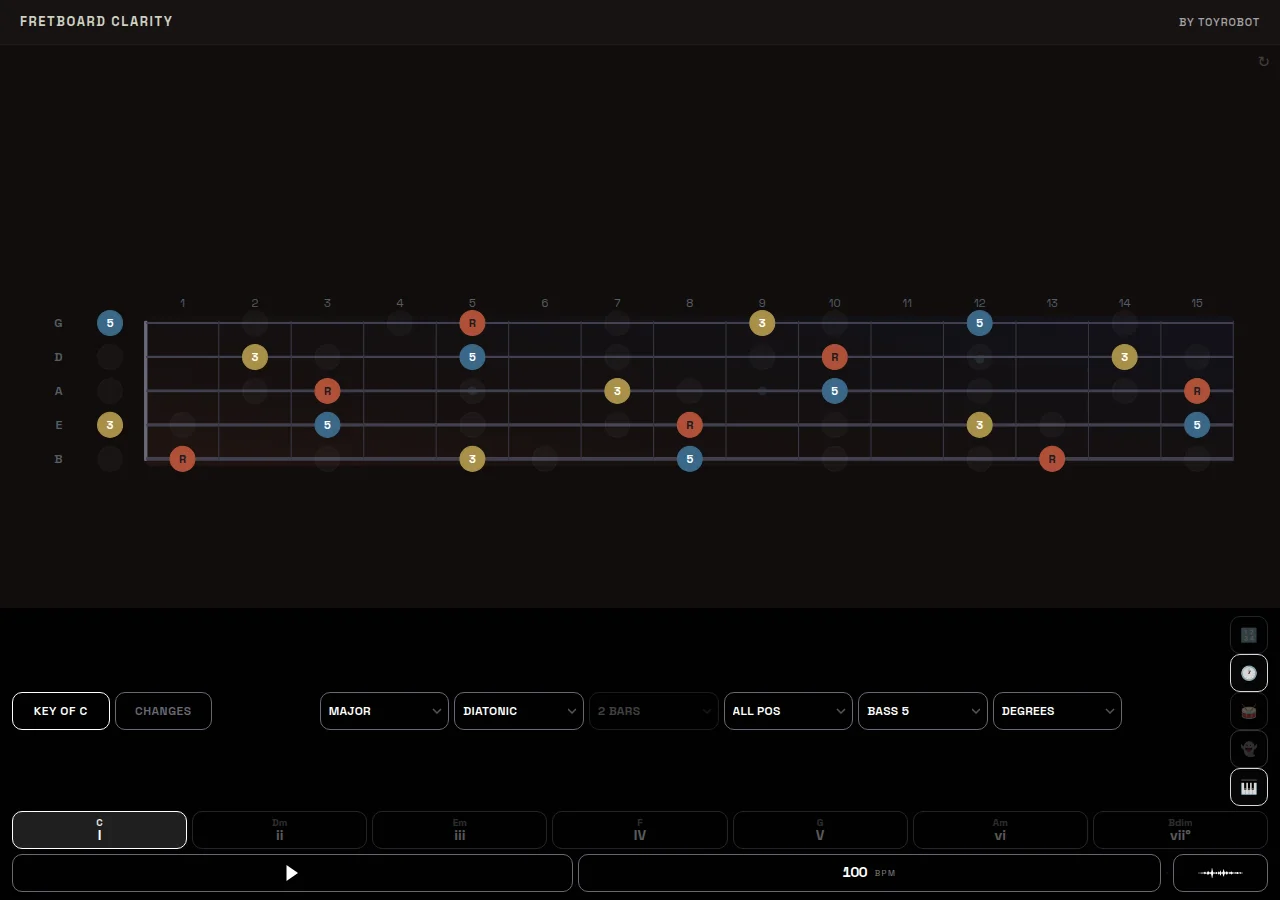
Task: Click the KEY OF C button
Action: [x=61, y=711]
